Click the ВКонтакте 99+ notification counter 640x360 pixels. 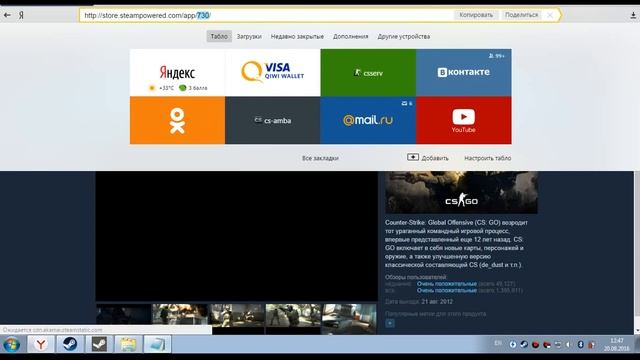point(497,56)
